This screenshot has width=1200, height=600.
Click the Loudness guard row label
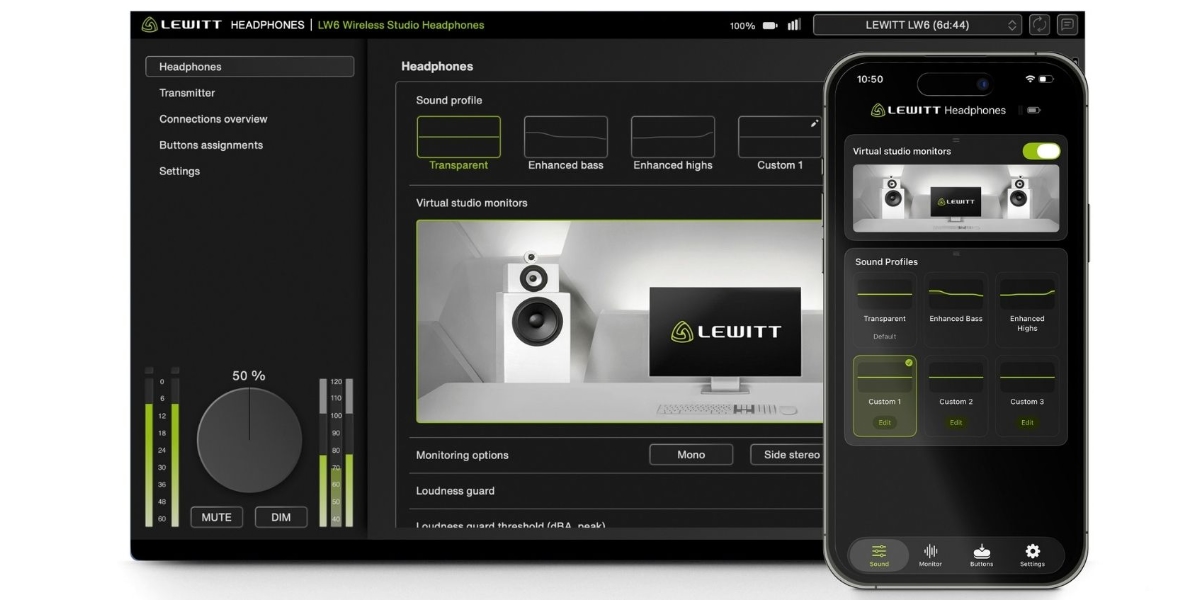tap(455, 491)
